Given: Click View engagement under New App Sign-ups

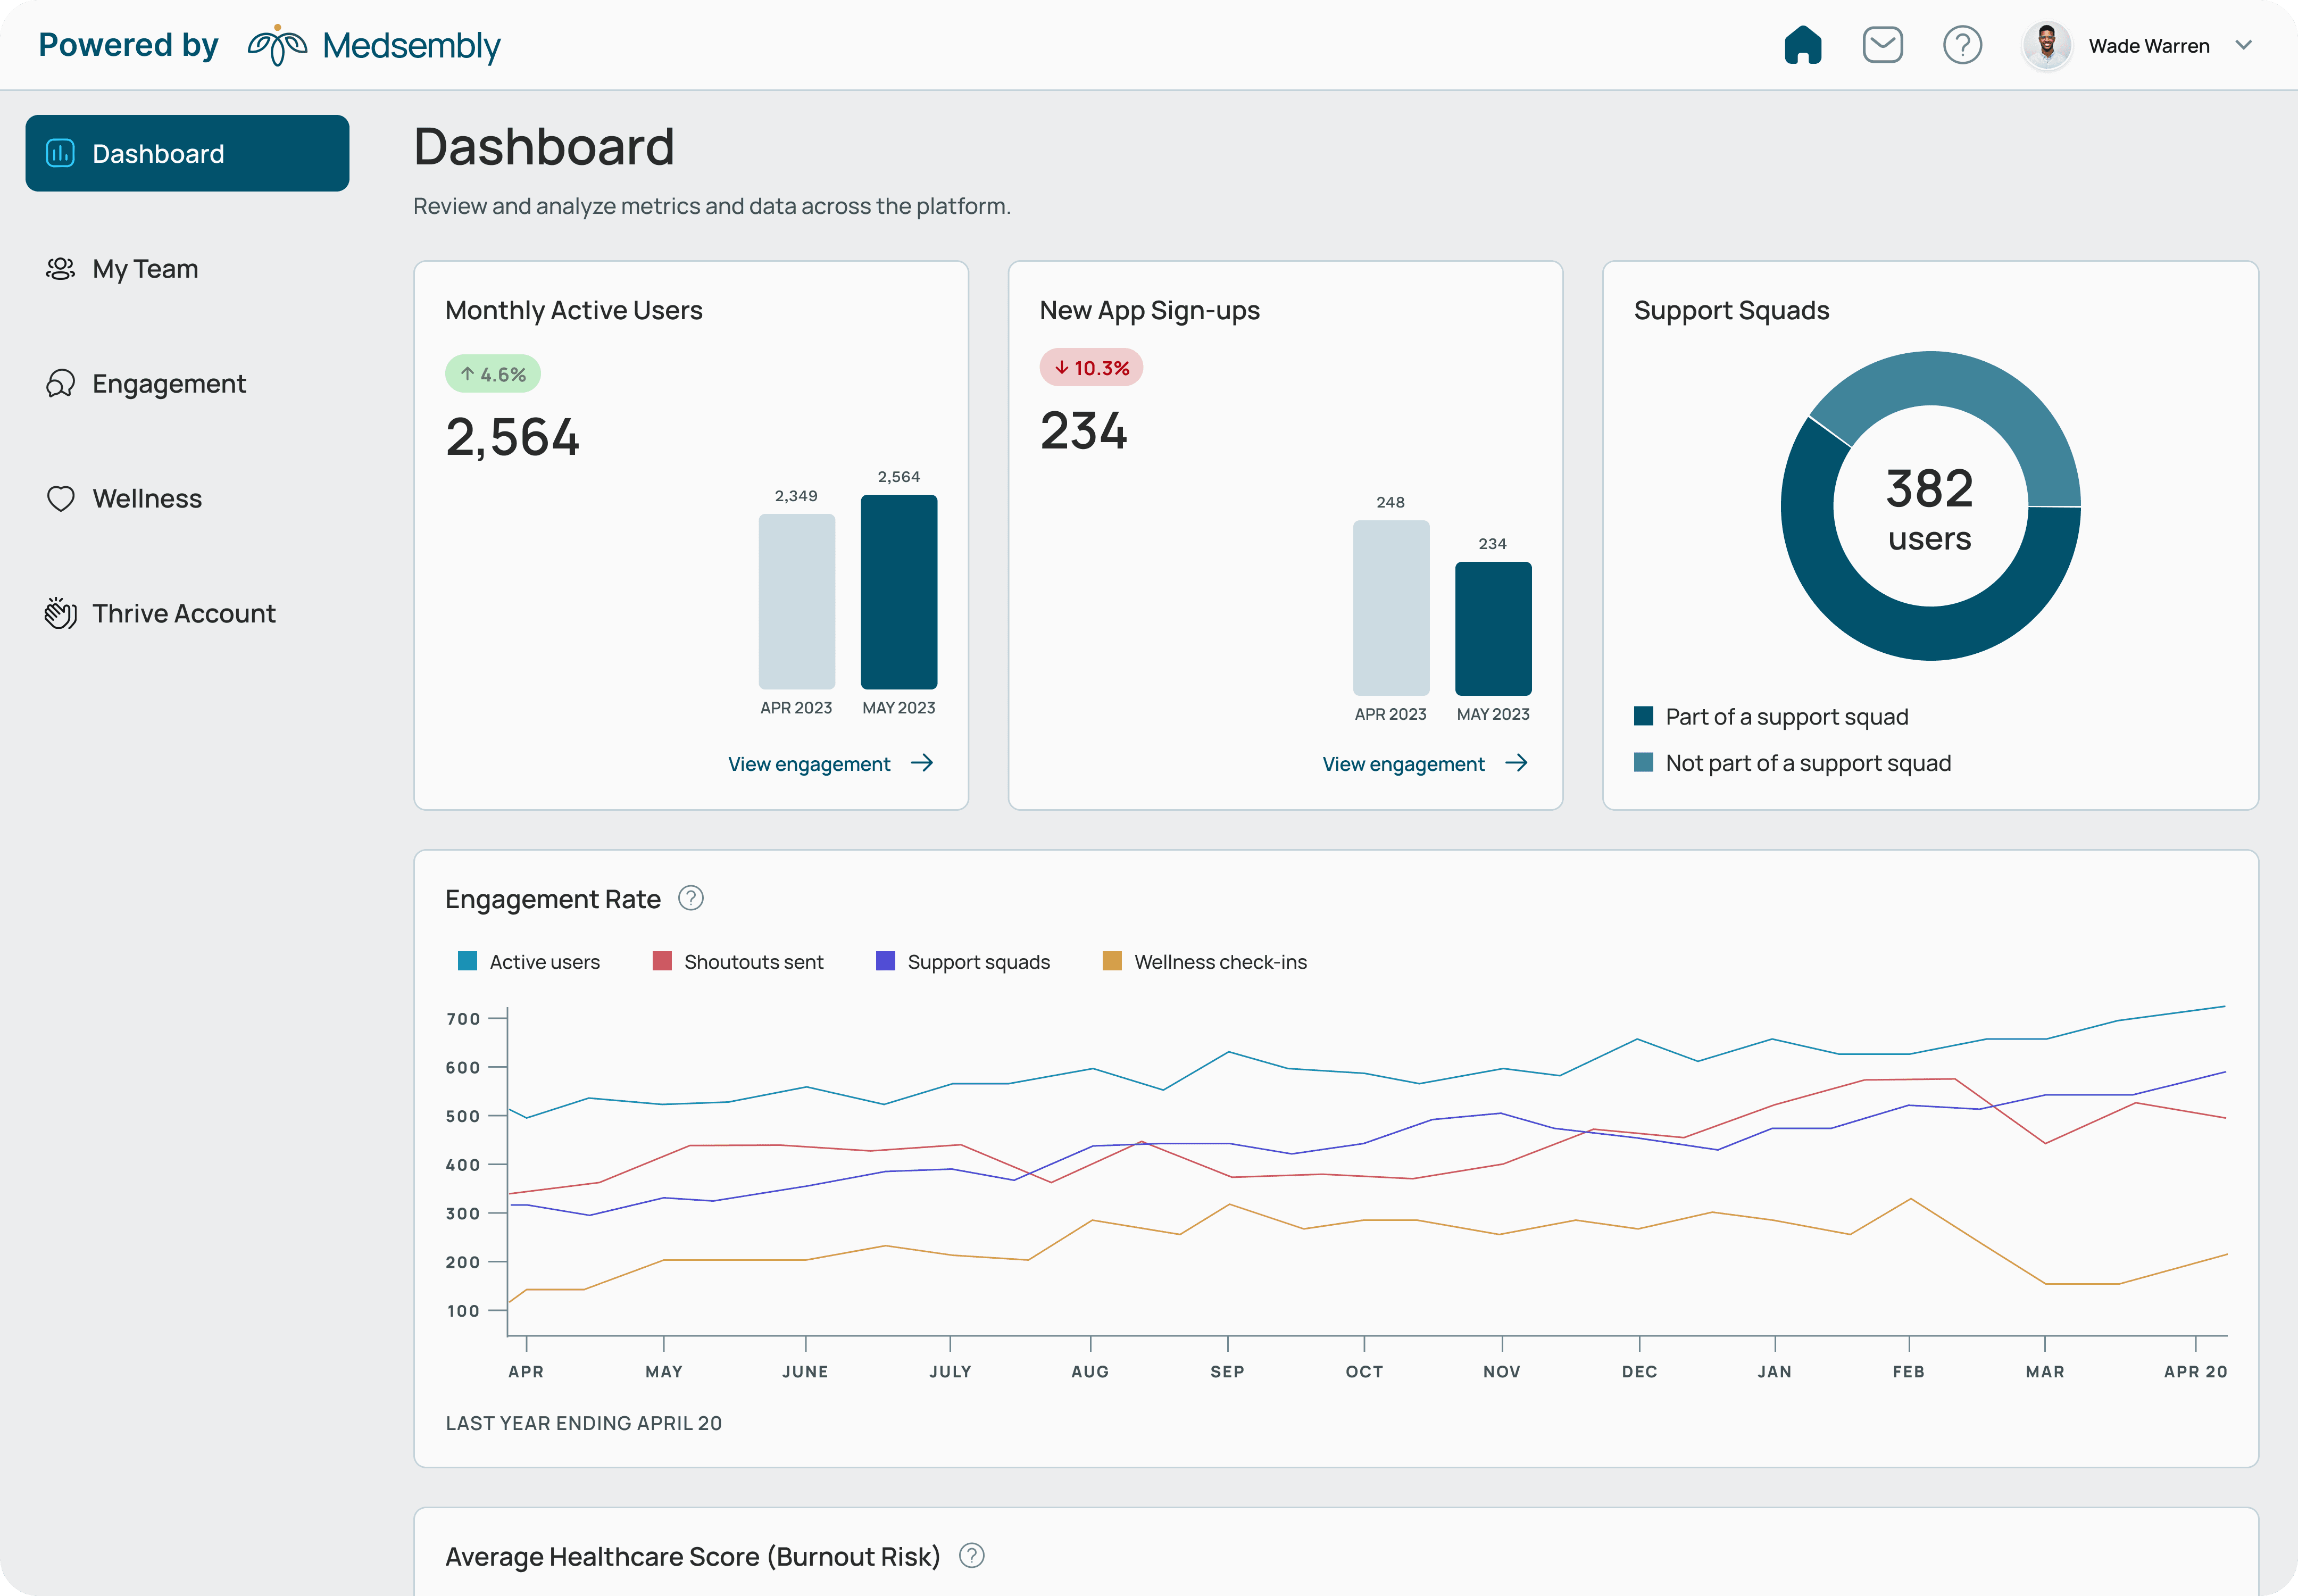Looking at the screenshot, I should (x=1424, y=763).
